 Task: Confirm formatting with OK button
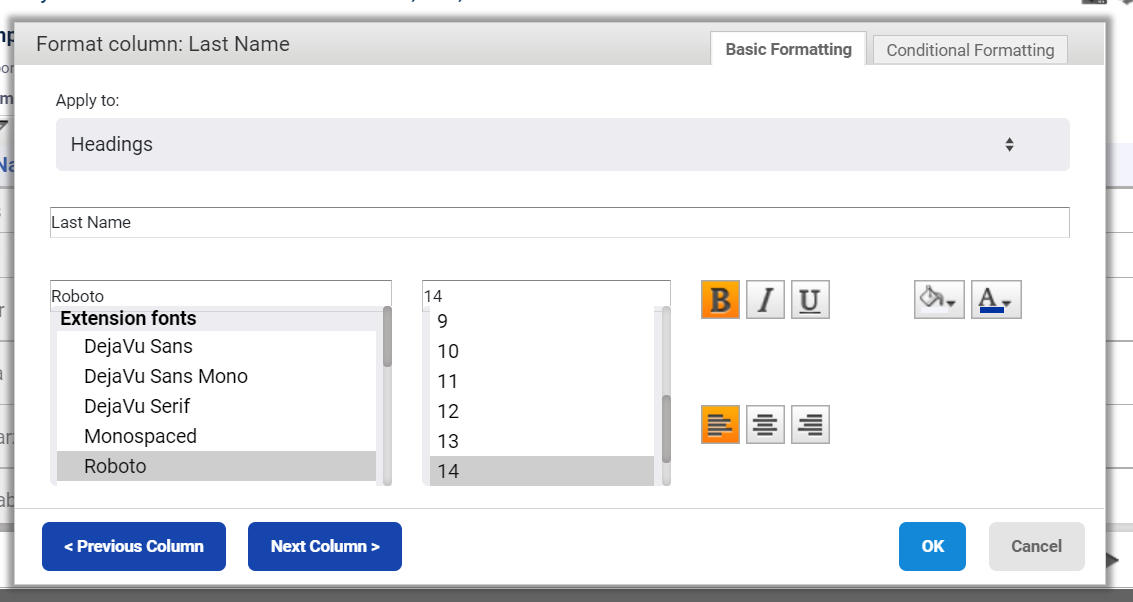[x=932, y=546]
